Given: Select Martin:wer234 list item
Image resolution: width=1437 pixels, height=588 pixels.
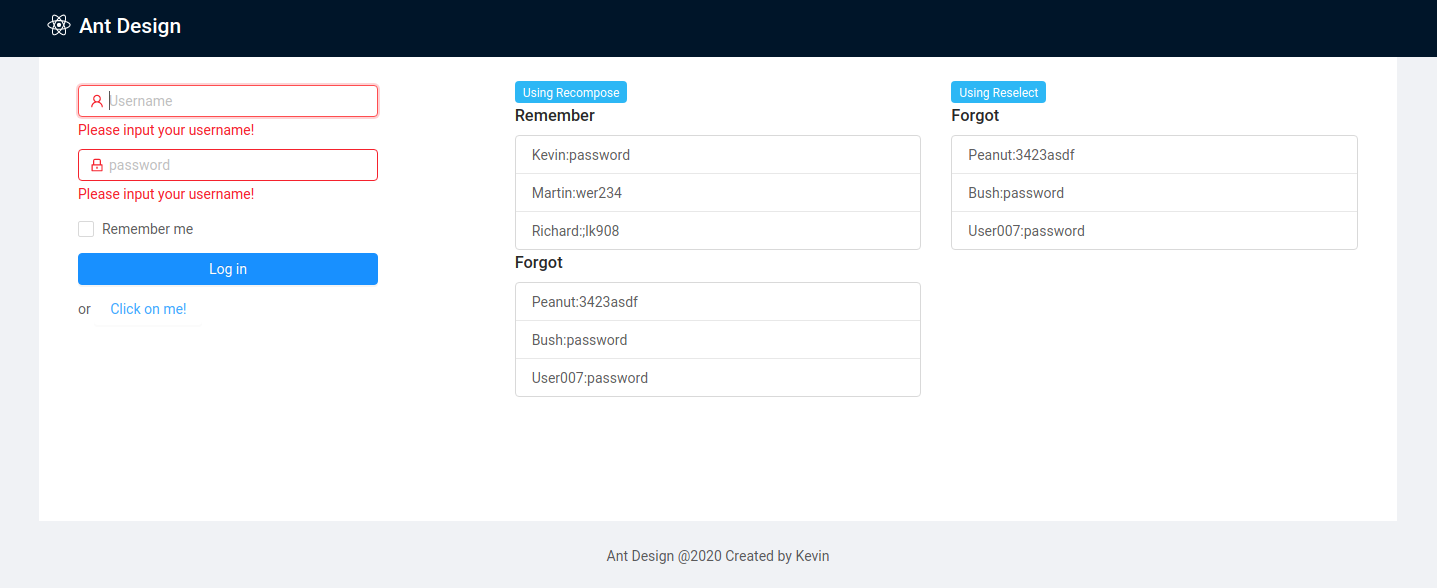Looking at the screenshot, I should [718, 193].
